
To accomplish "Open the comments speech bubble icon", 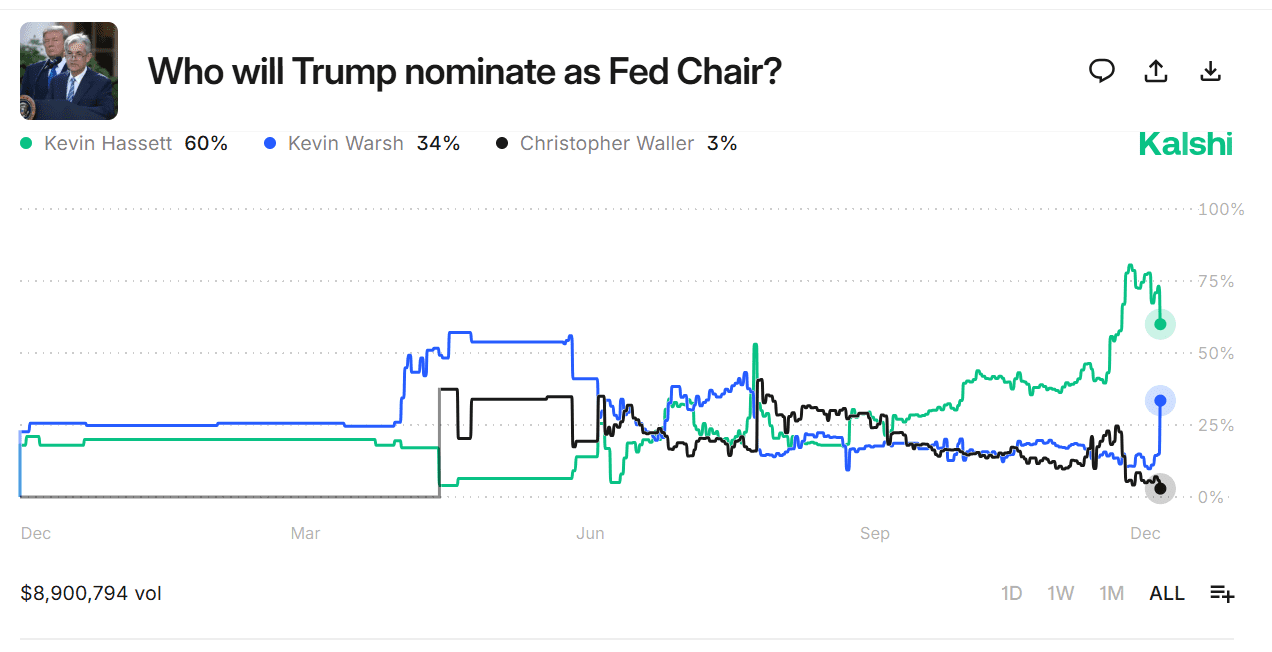I will tap(1102, 70).
